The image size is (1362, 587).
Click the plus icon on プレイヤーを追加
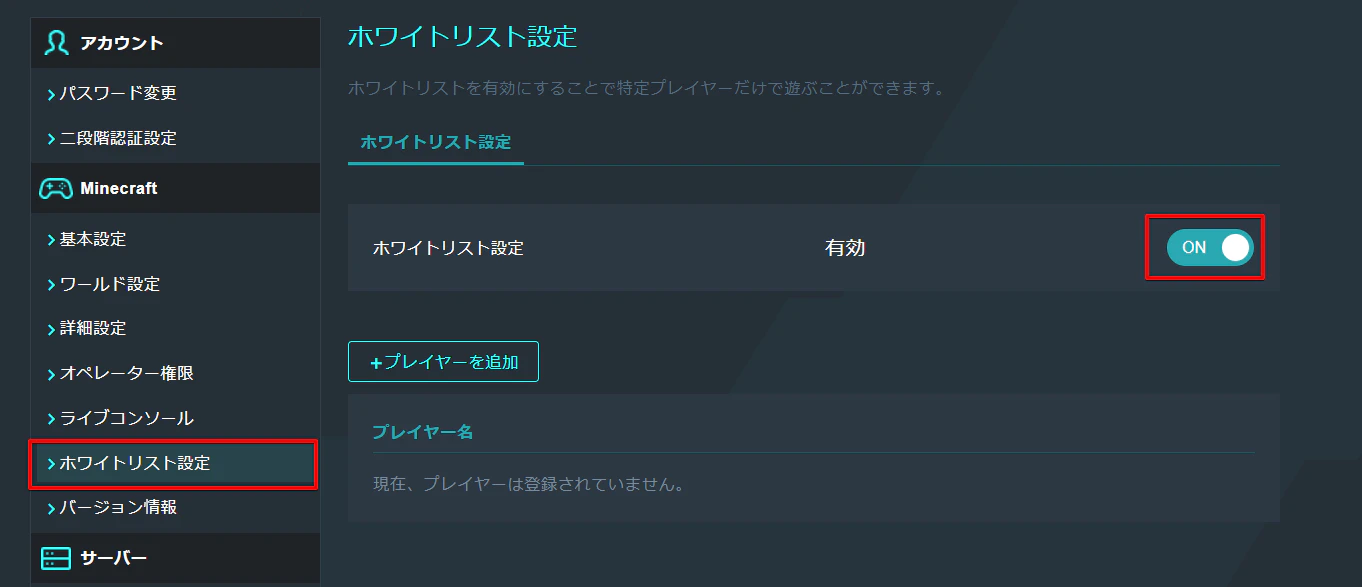[x=376, y=363]
